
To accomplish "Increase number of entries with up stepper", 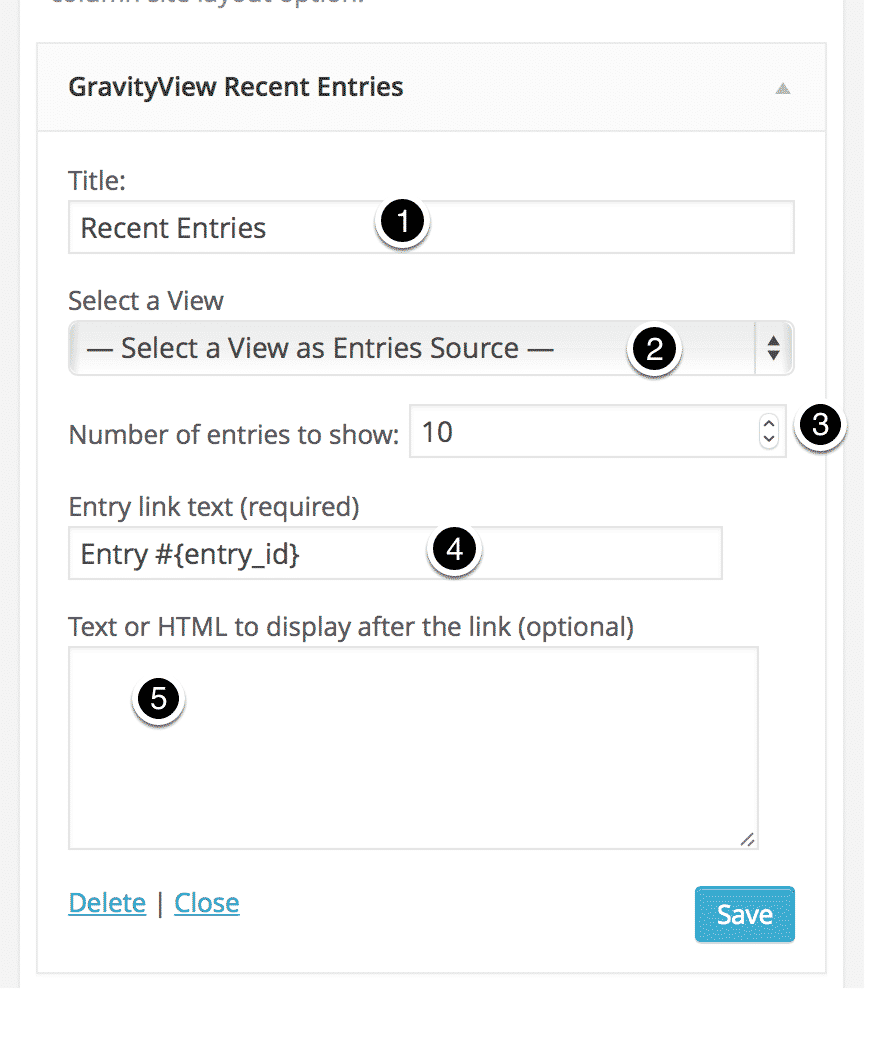I will [768, 424].
